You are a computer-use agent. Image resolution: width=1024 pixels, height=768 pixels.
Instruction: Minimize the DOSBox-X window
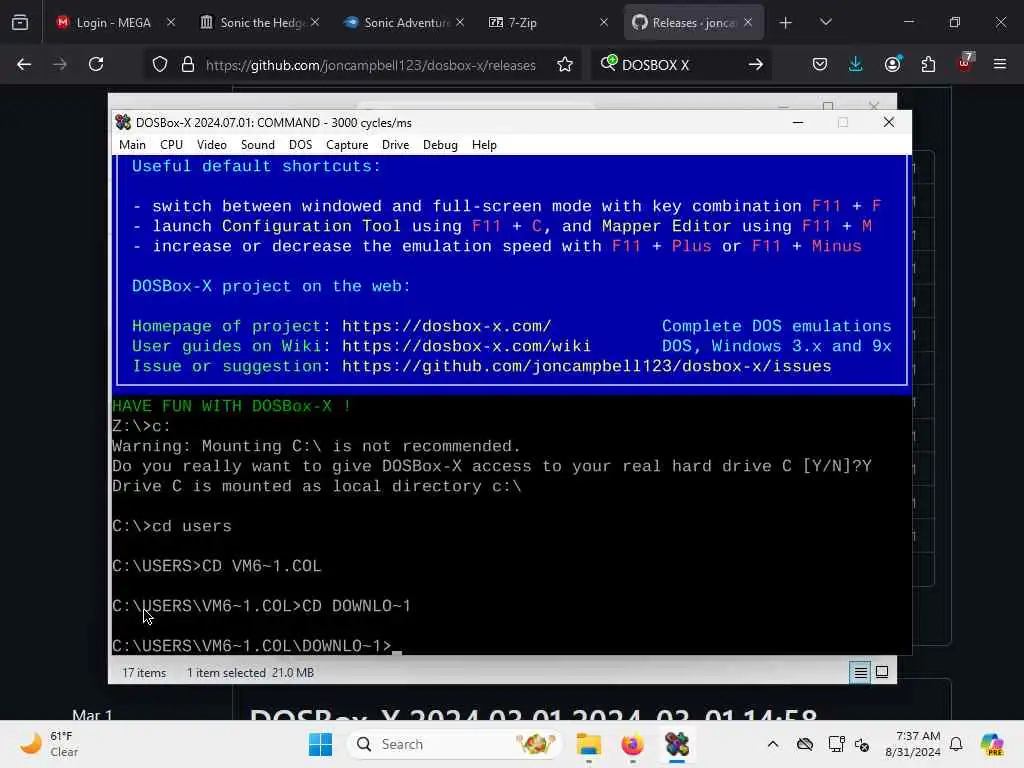pos(798,122)
